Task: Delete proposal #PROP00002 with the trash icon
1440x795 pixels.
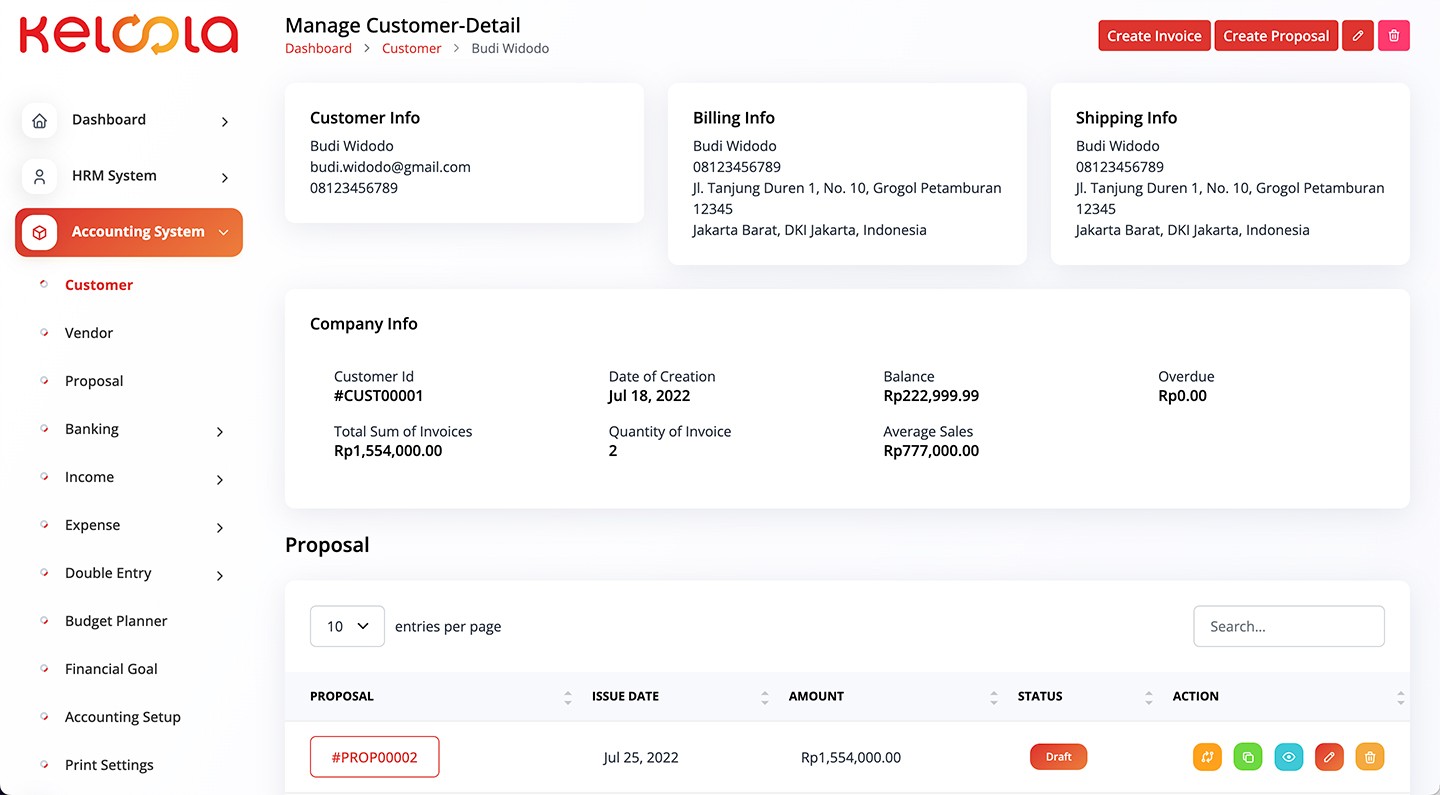Action: pos(1369,757)
